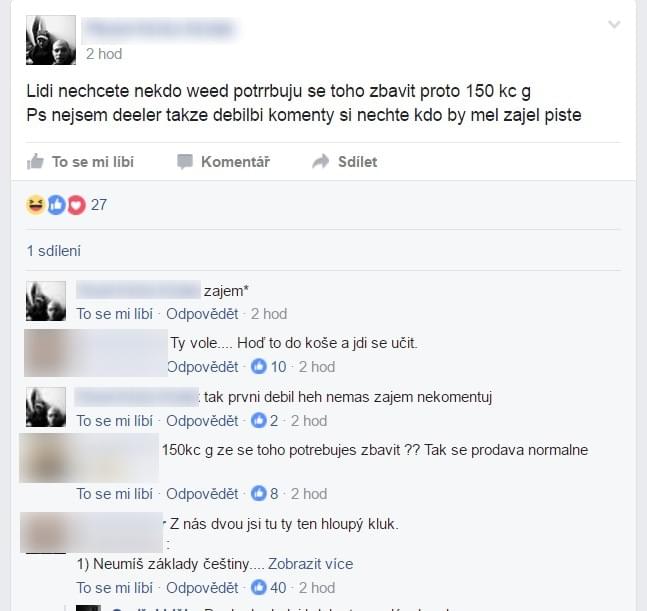This screenshot has height=611, width=647.
Task: Open the "1 sdílení" shares link
Action: [x=54, y=251]
